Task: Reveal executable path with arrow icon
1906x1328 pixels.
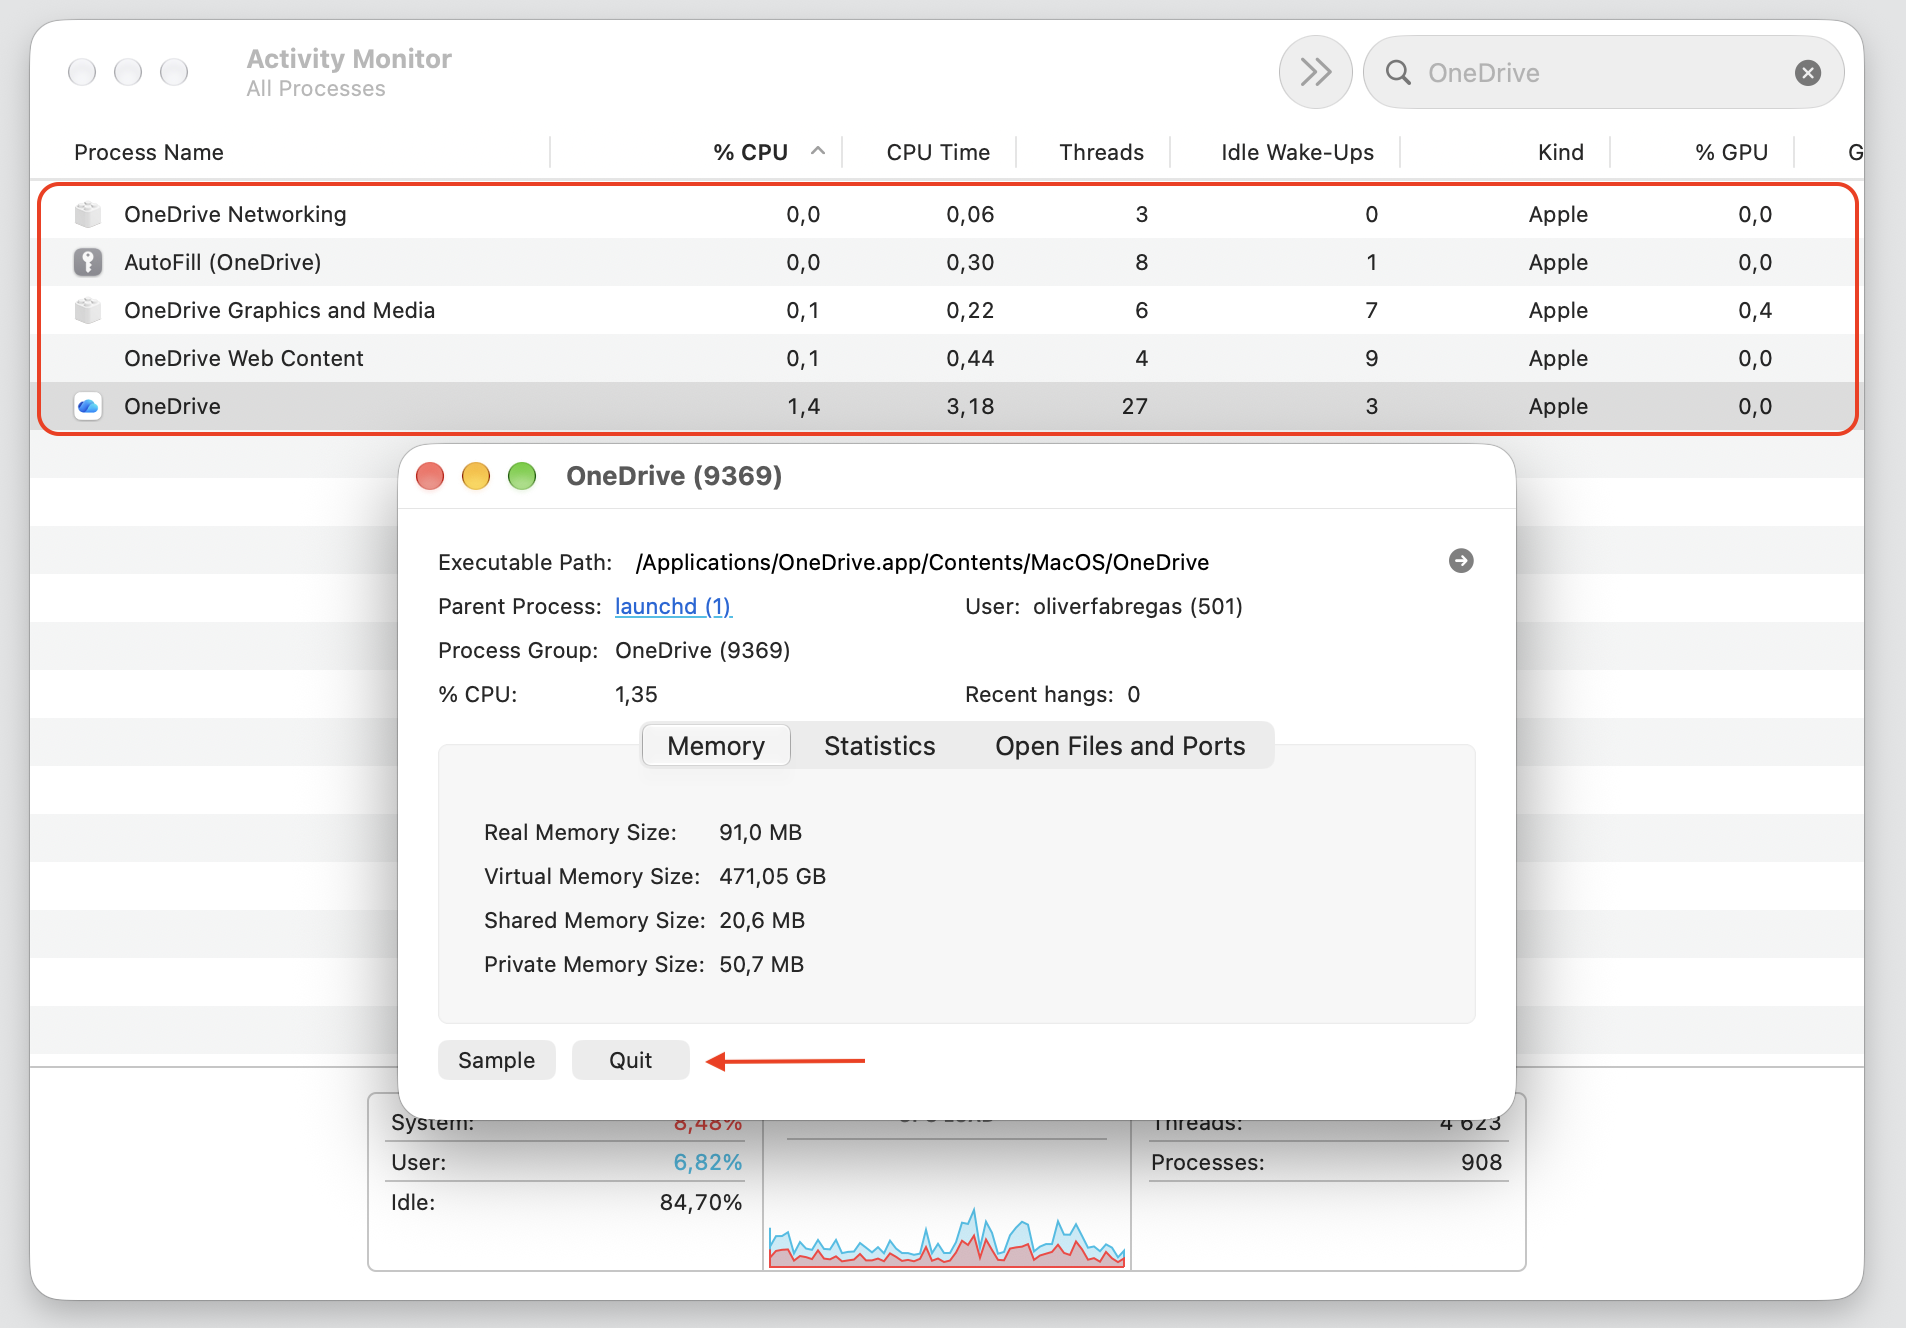Action: pos(1460,561)
